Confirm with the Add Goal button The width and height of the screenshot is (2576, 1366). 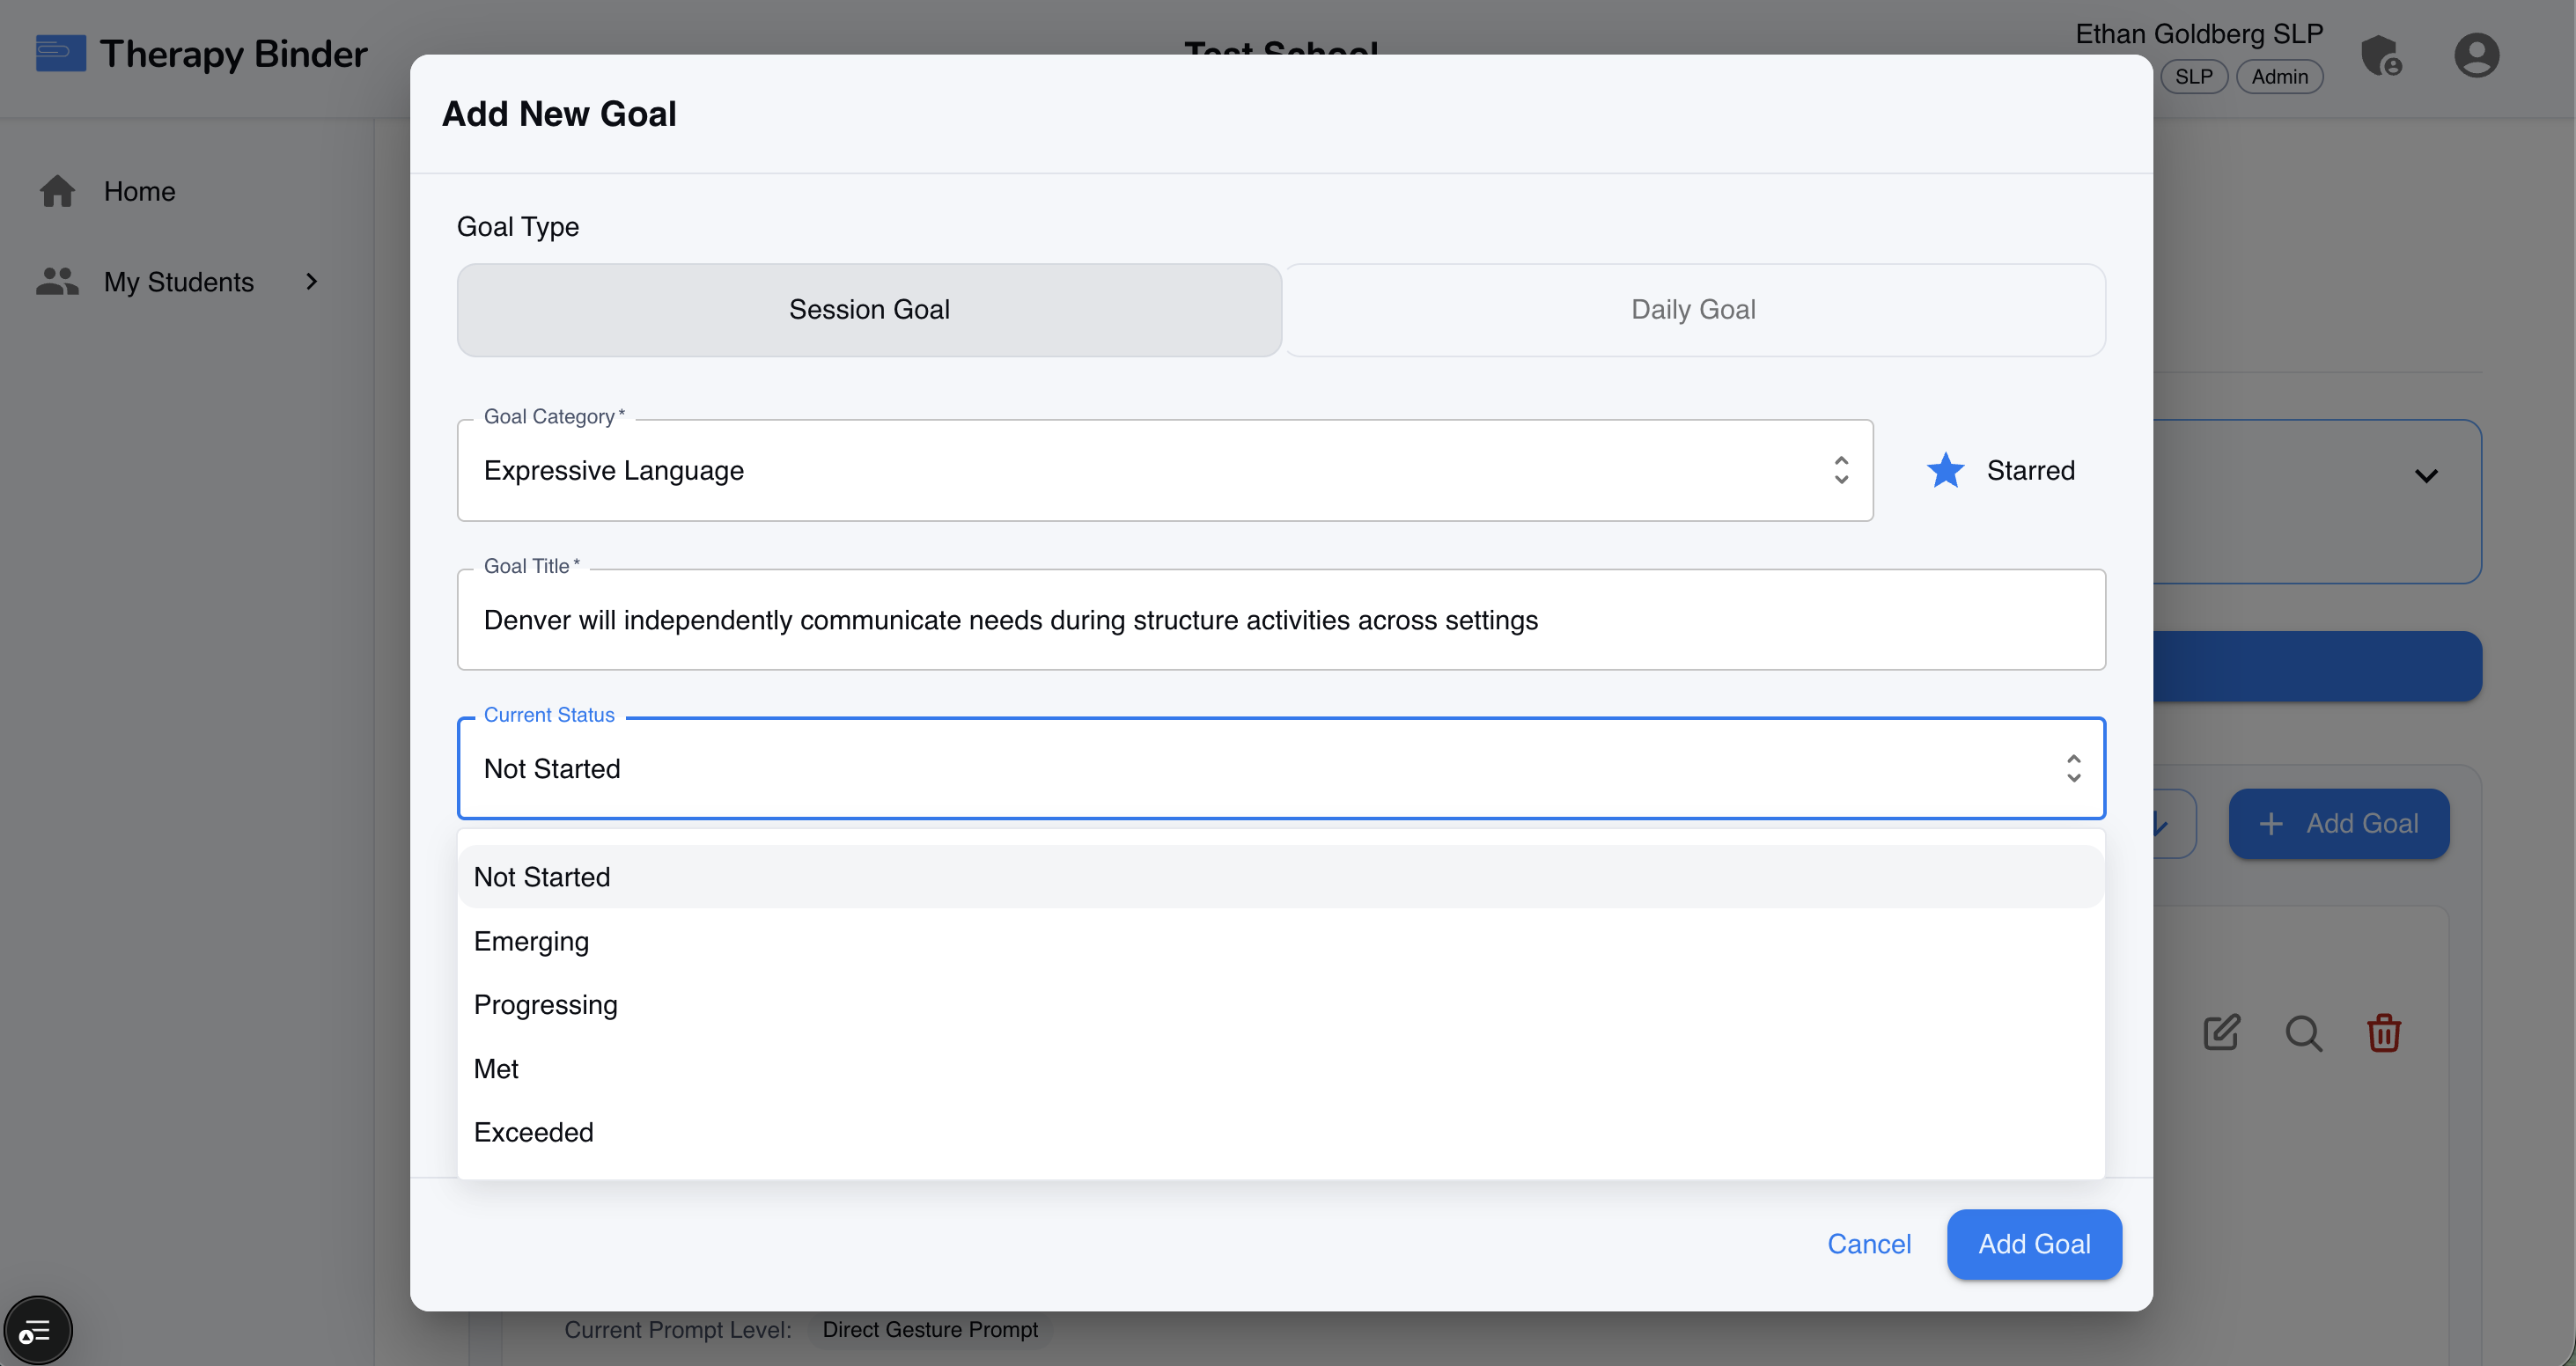point(2034,1244)
